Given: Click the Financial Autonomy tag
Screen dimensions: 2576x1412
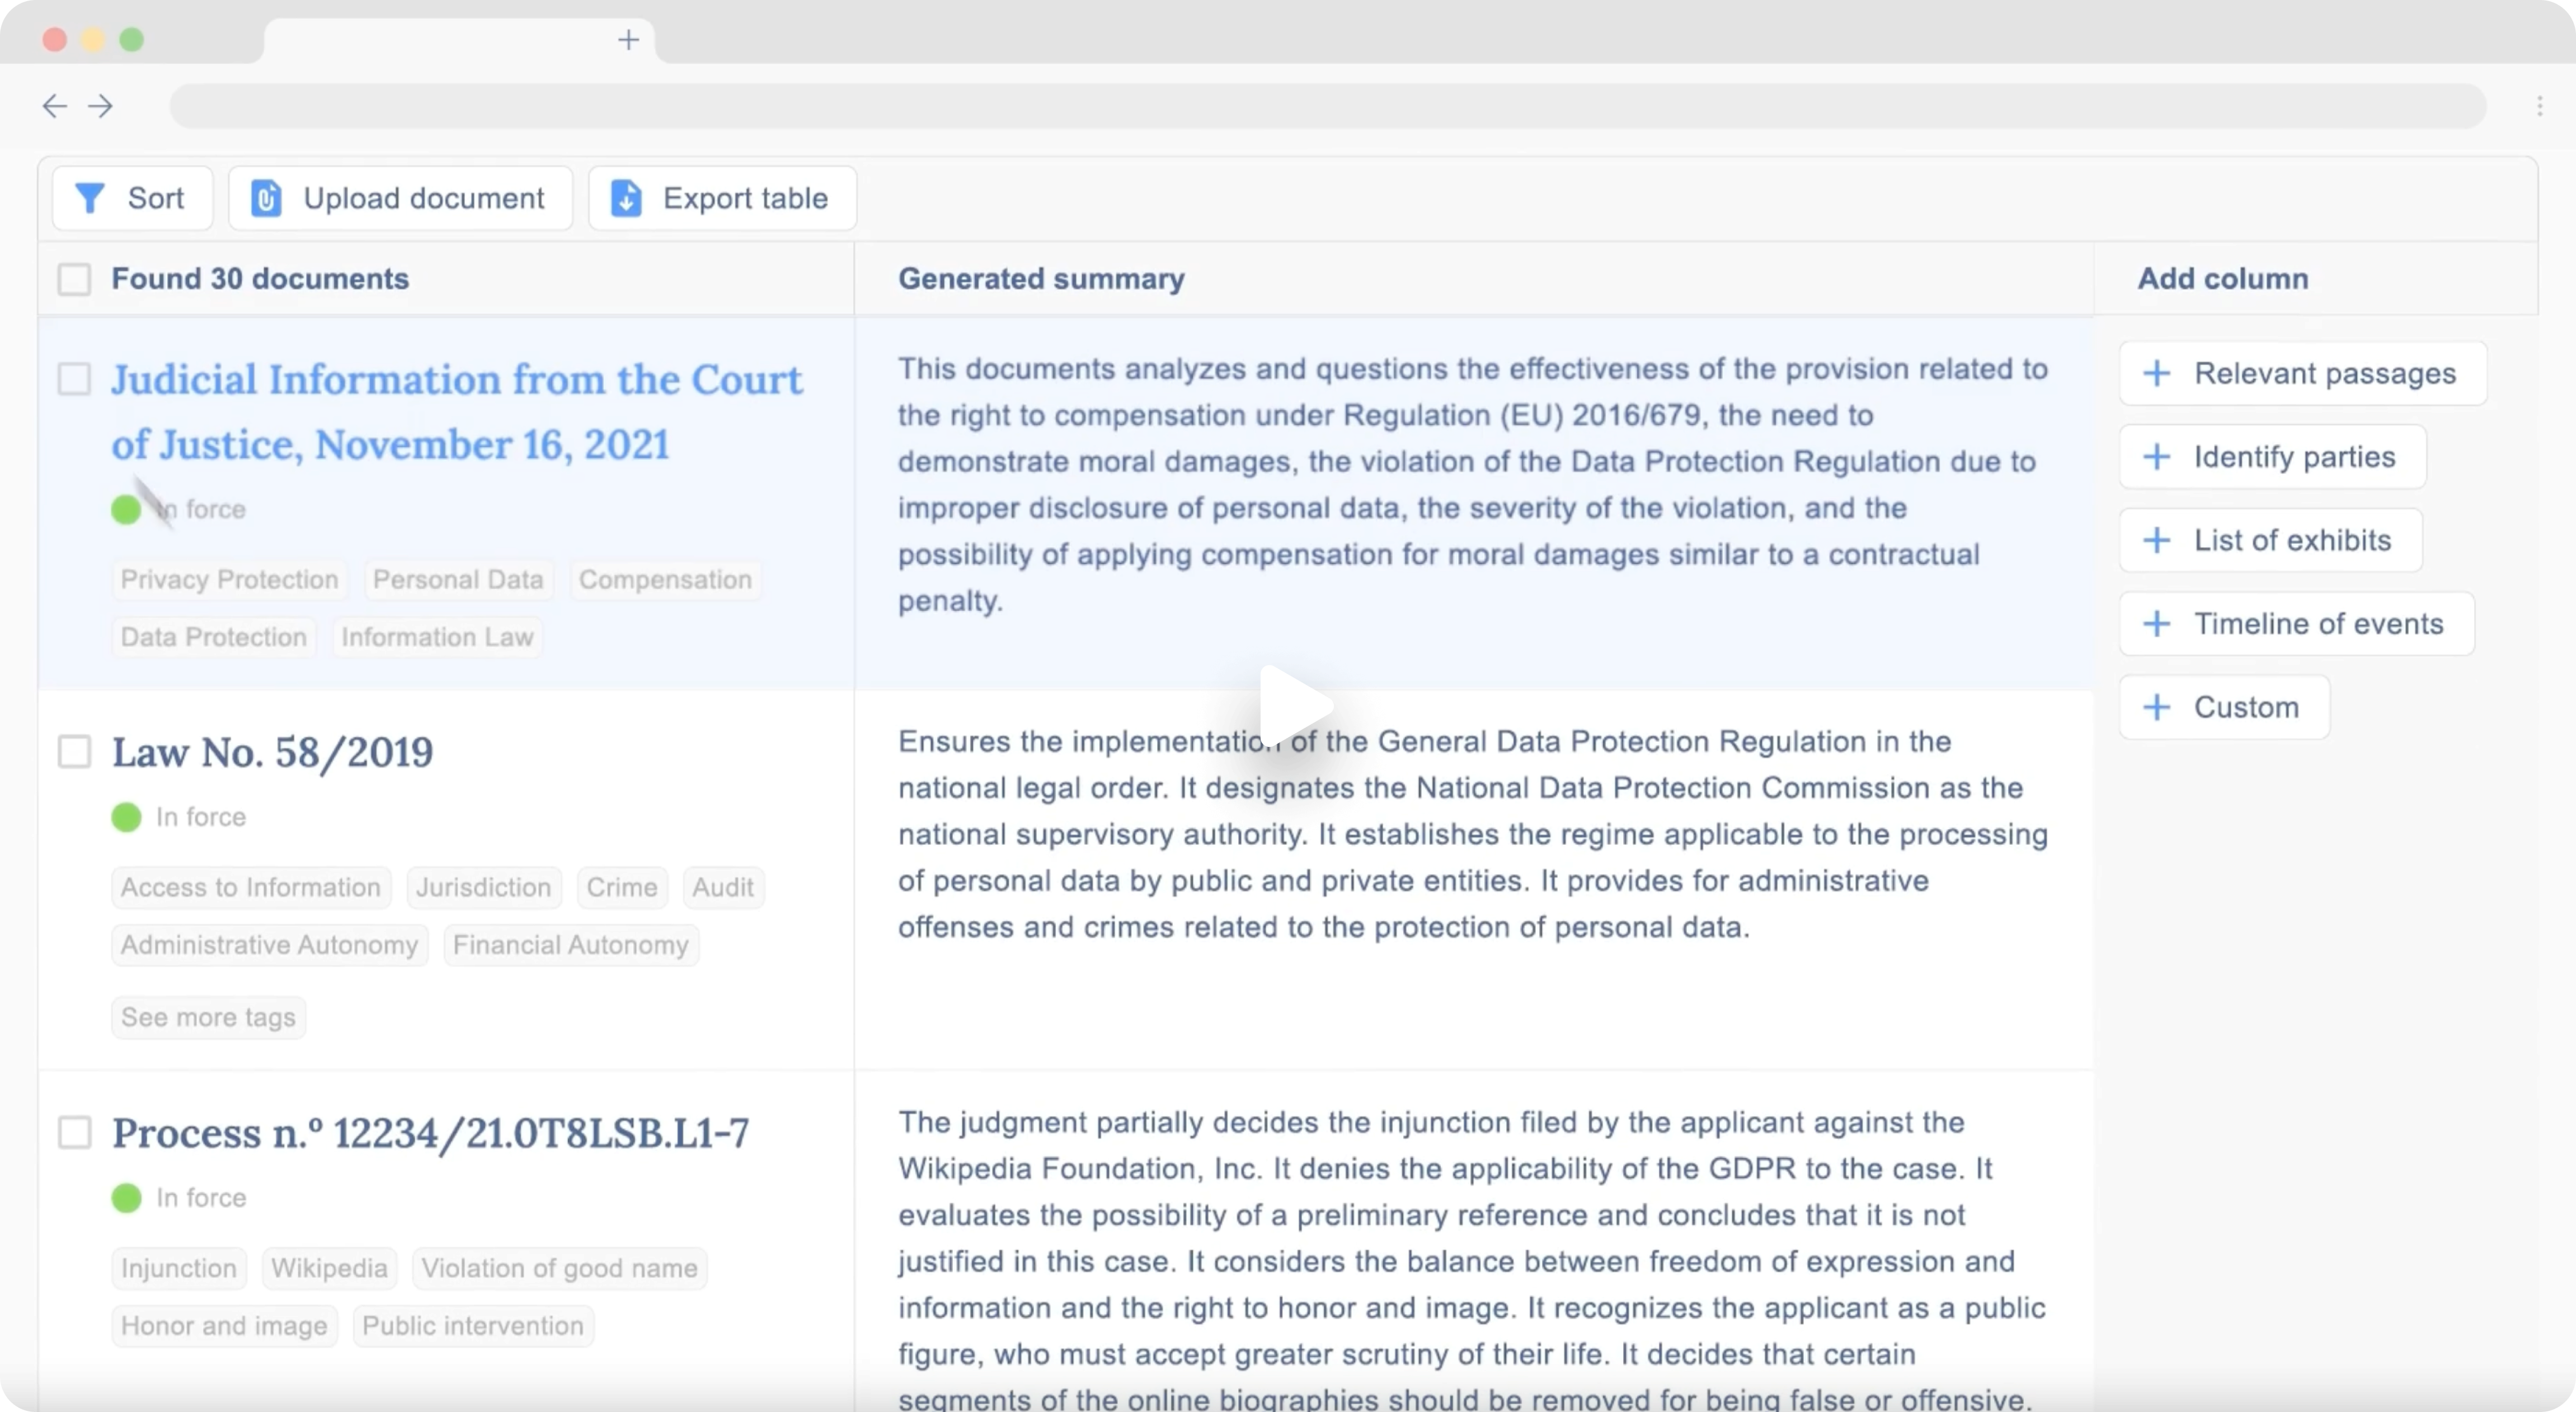Looking at the screenshot, I should pos(571,945).
